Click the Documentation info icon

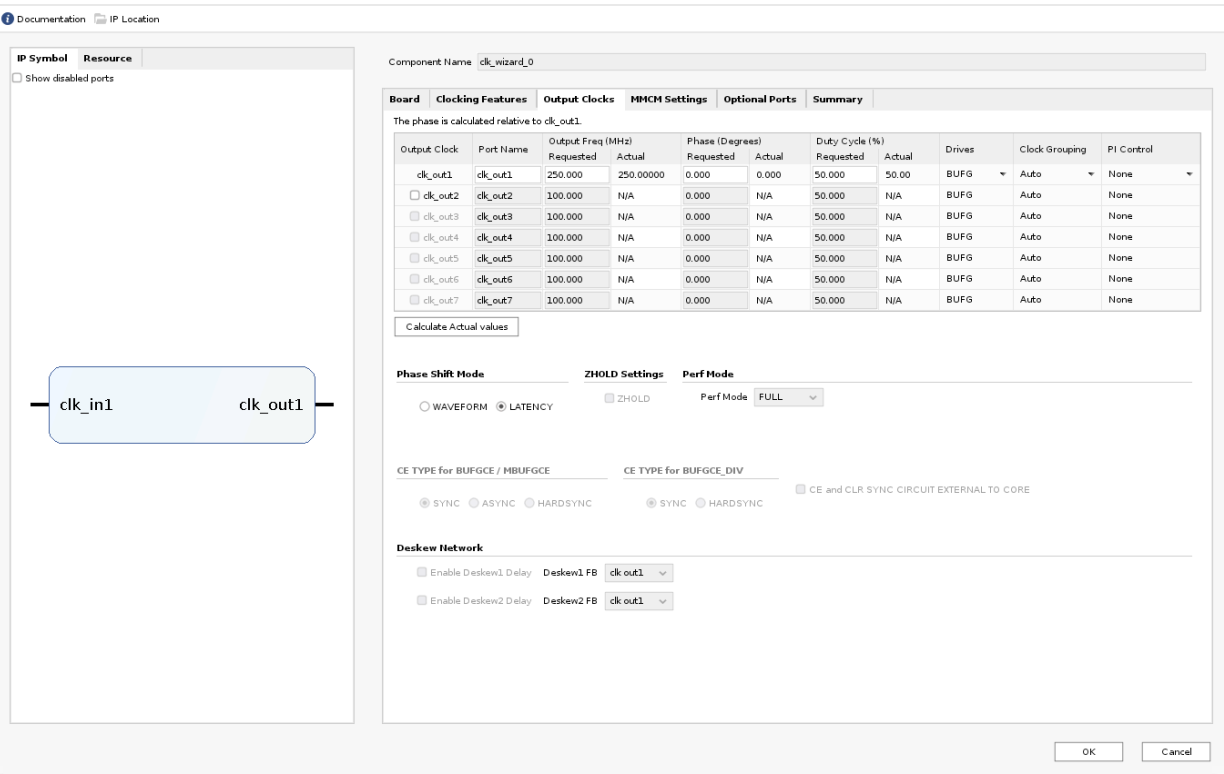tap(8, 20)
